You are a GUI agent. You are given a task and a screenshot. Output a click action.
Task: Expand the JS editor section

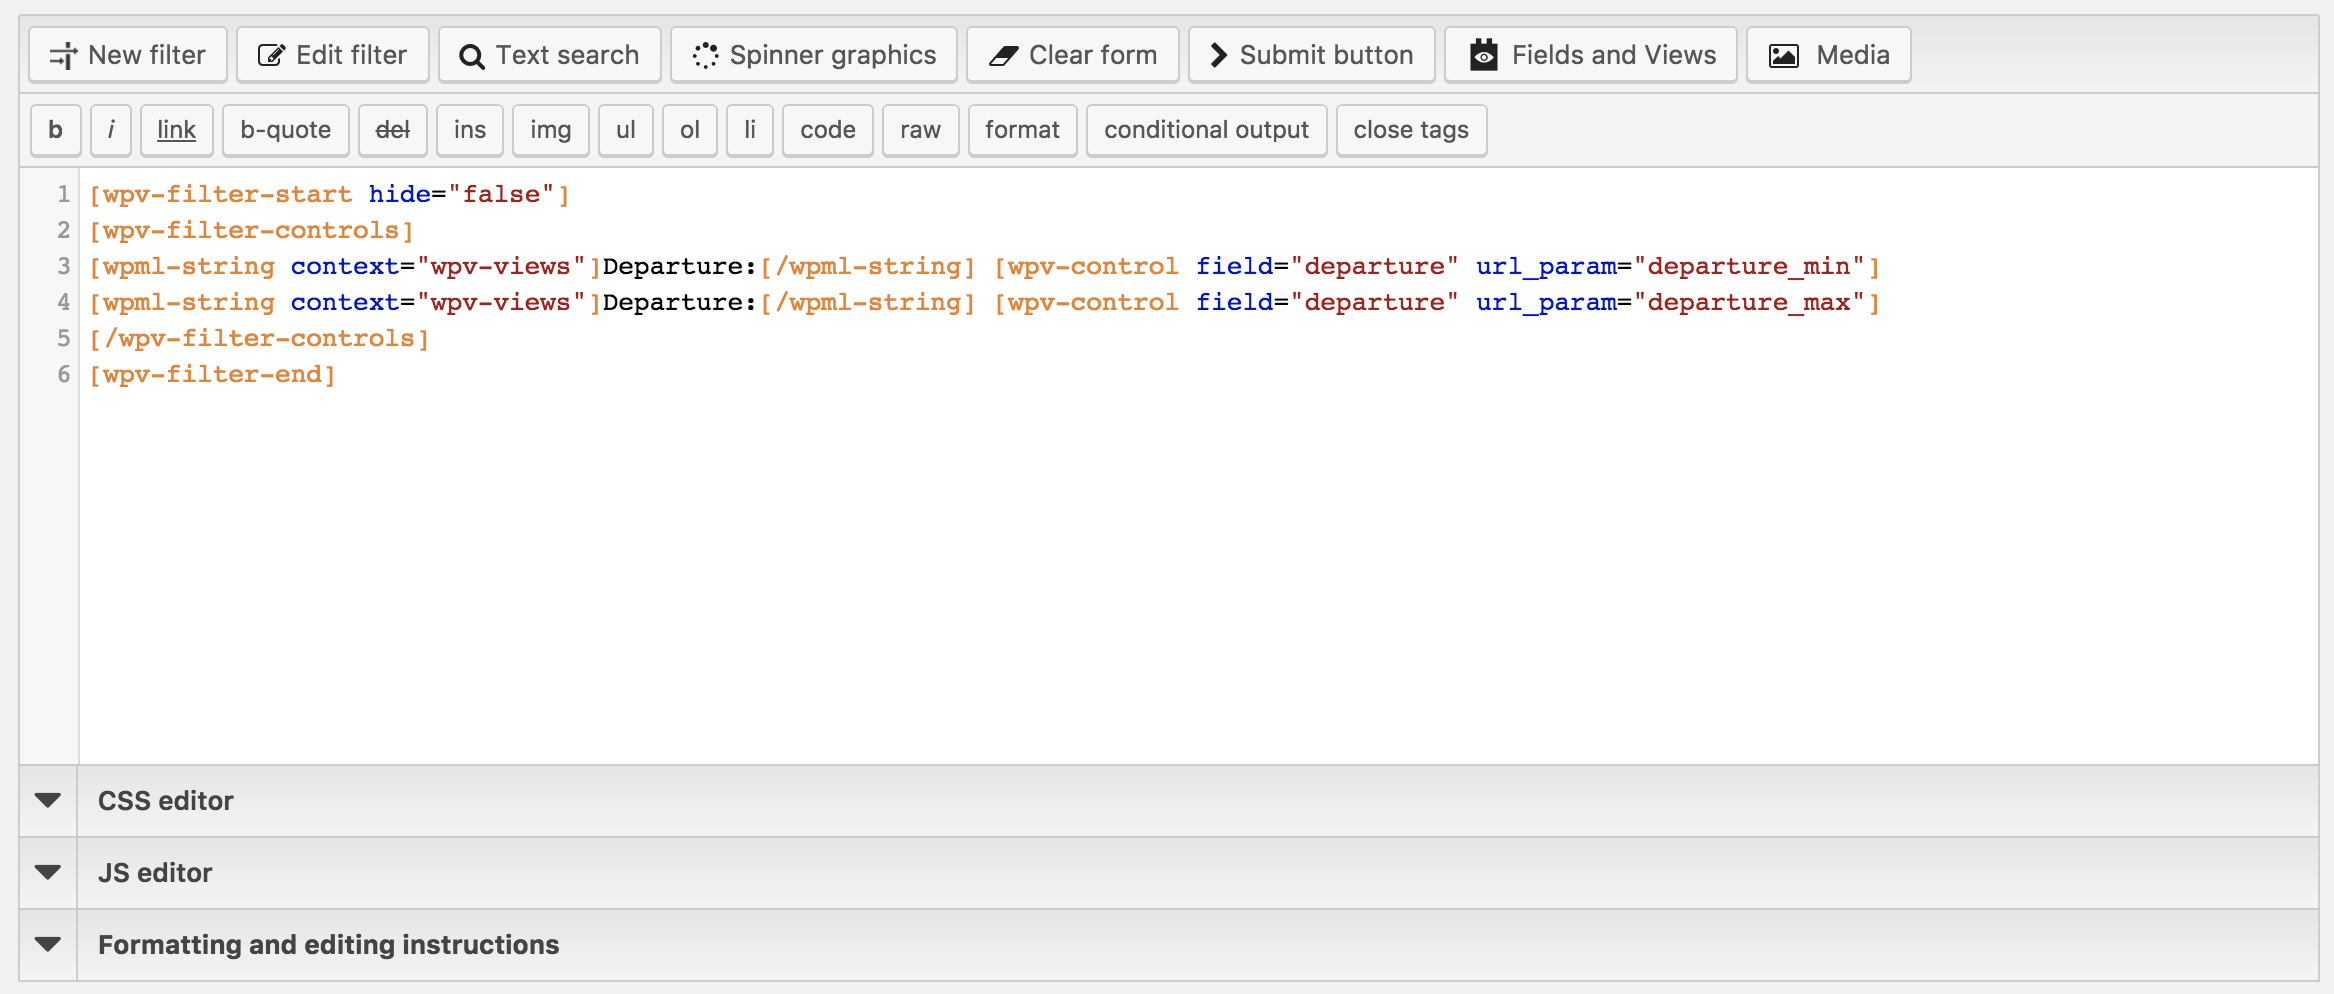(x=155, y=872)
